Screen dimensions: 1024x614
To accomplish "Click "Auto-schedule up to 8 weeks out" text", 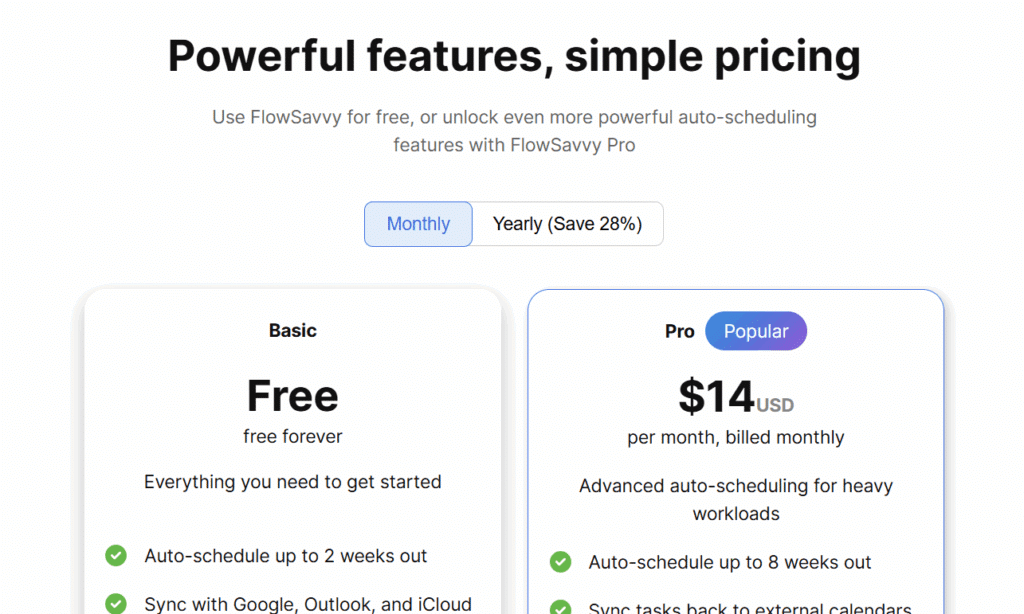I will [730, 562].
